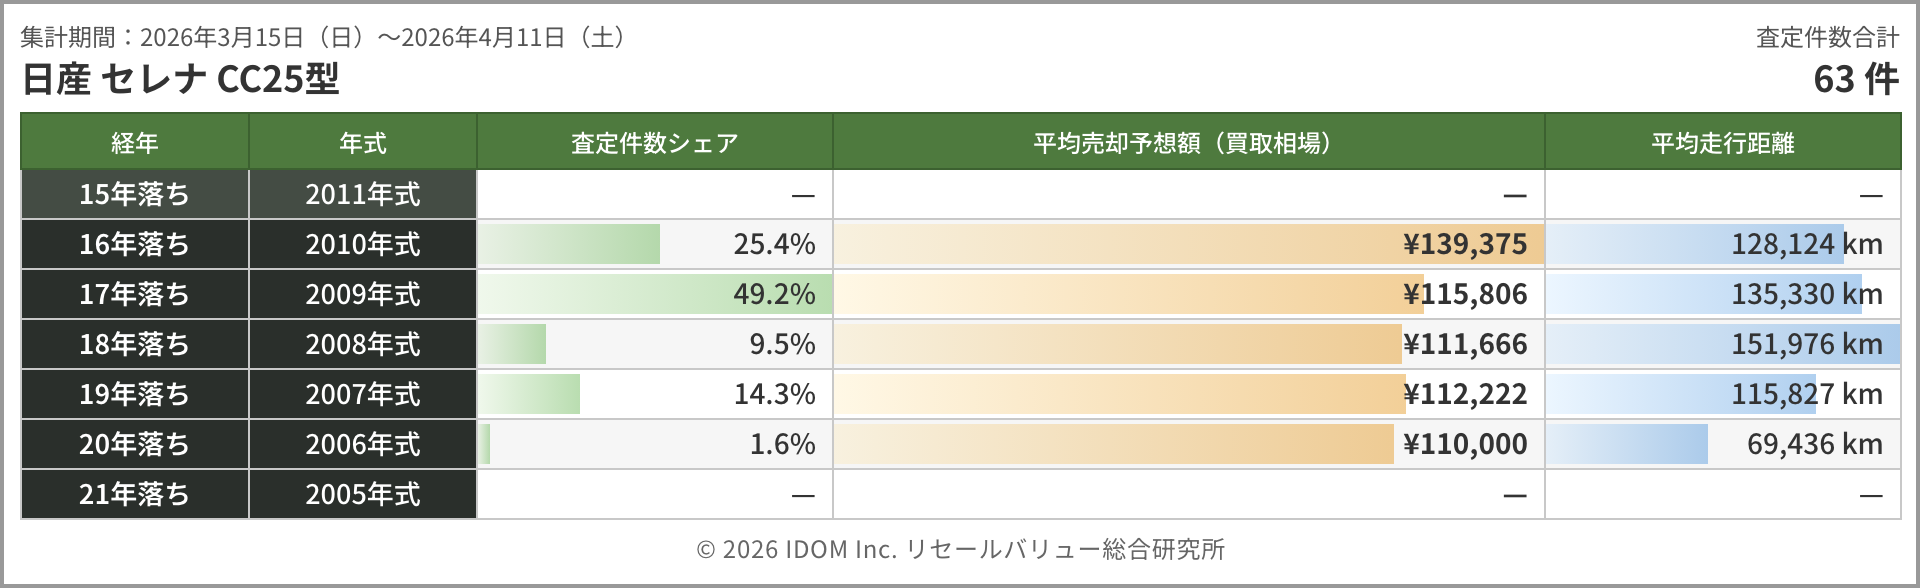Select the ¥139,375 average price value
Image resolution: width=1920 pixels, height=588 pixels.
(x=1465, y=244)
